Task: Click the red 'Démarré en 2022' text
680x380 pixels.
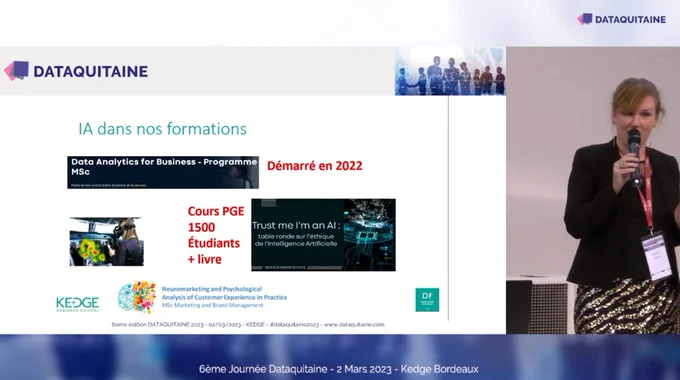Action: (314, 166)
